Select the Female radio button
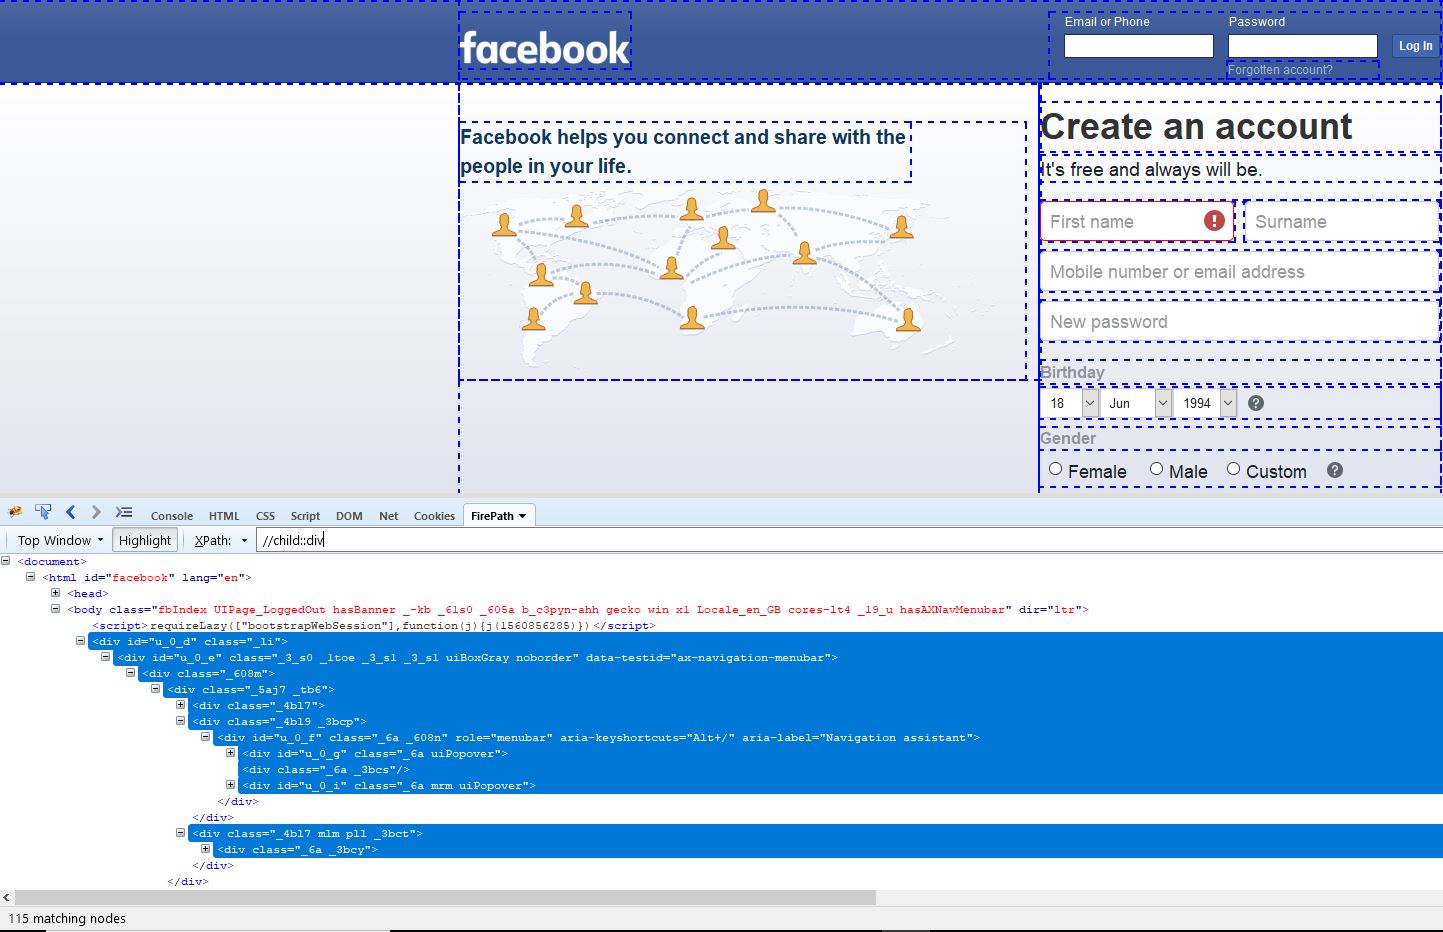Image resolution: width=1443 pixels, height=932 pixels. (x=1055, y=469)
